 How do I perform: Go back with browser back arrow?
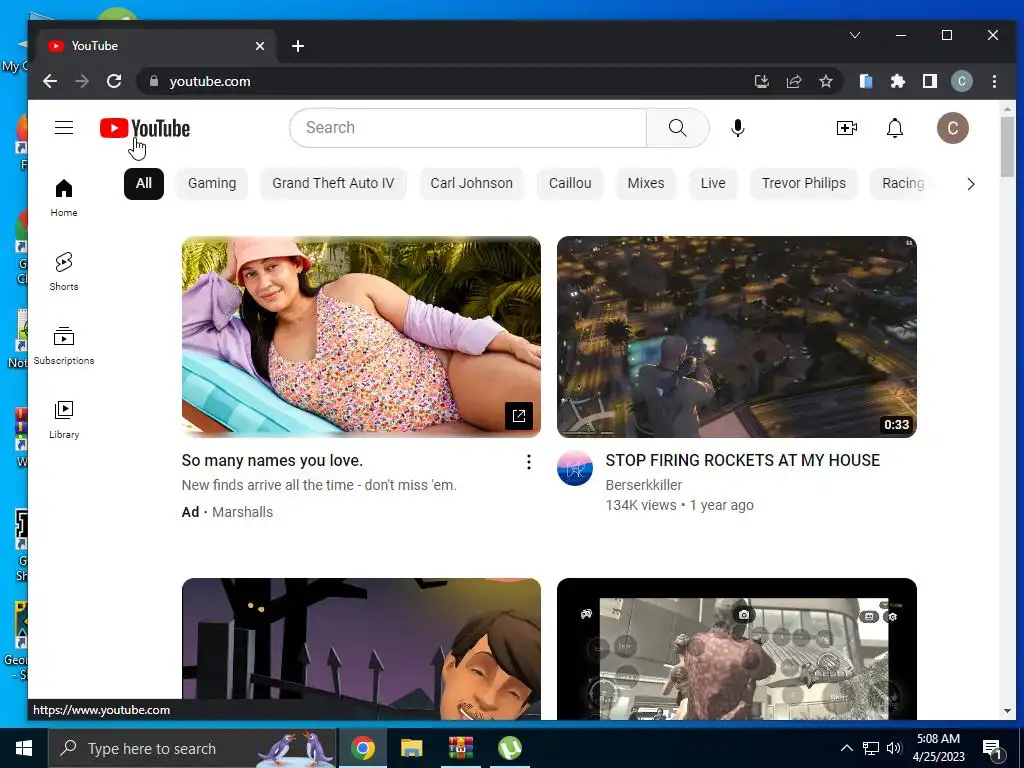click(x=50, y=81)
